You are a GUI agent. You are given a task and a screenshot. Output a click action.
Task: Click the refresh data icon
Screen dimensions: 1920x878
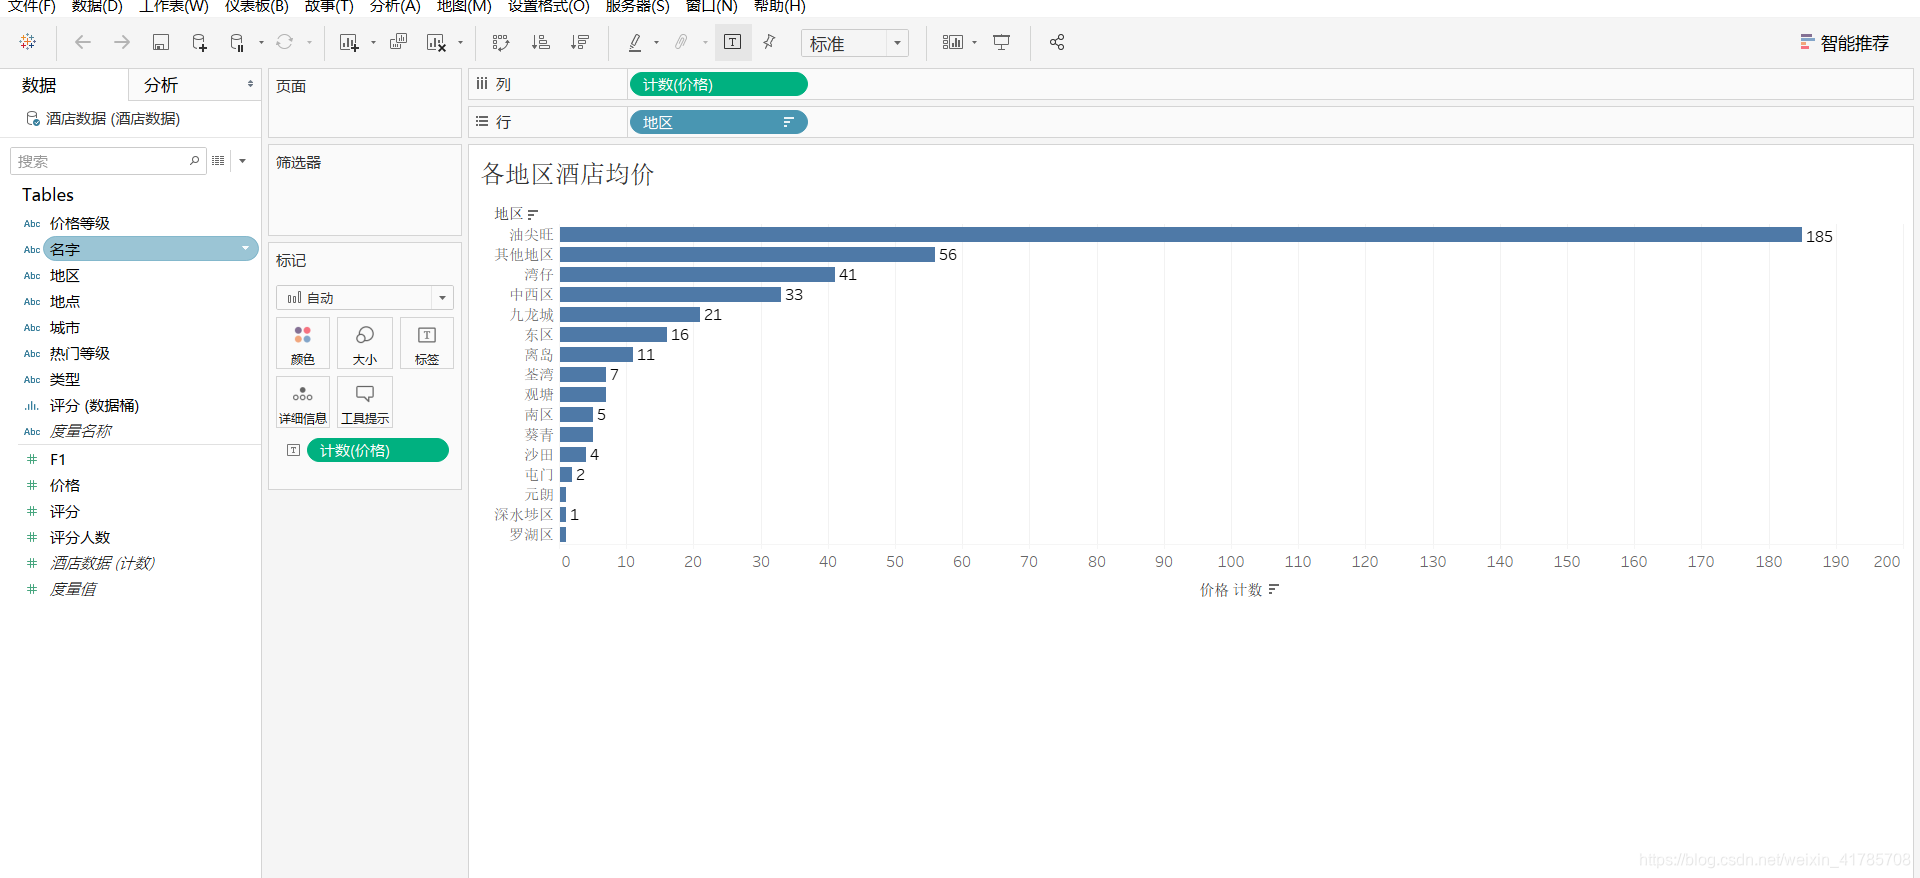click(x=285, y=42)
